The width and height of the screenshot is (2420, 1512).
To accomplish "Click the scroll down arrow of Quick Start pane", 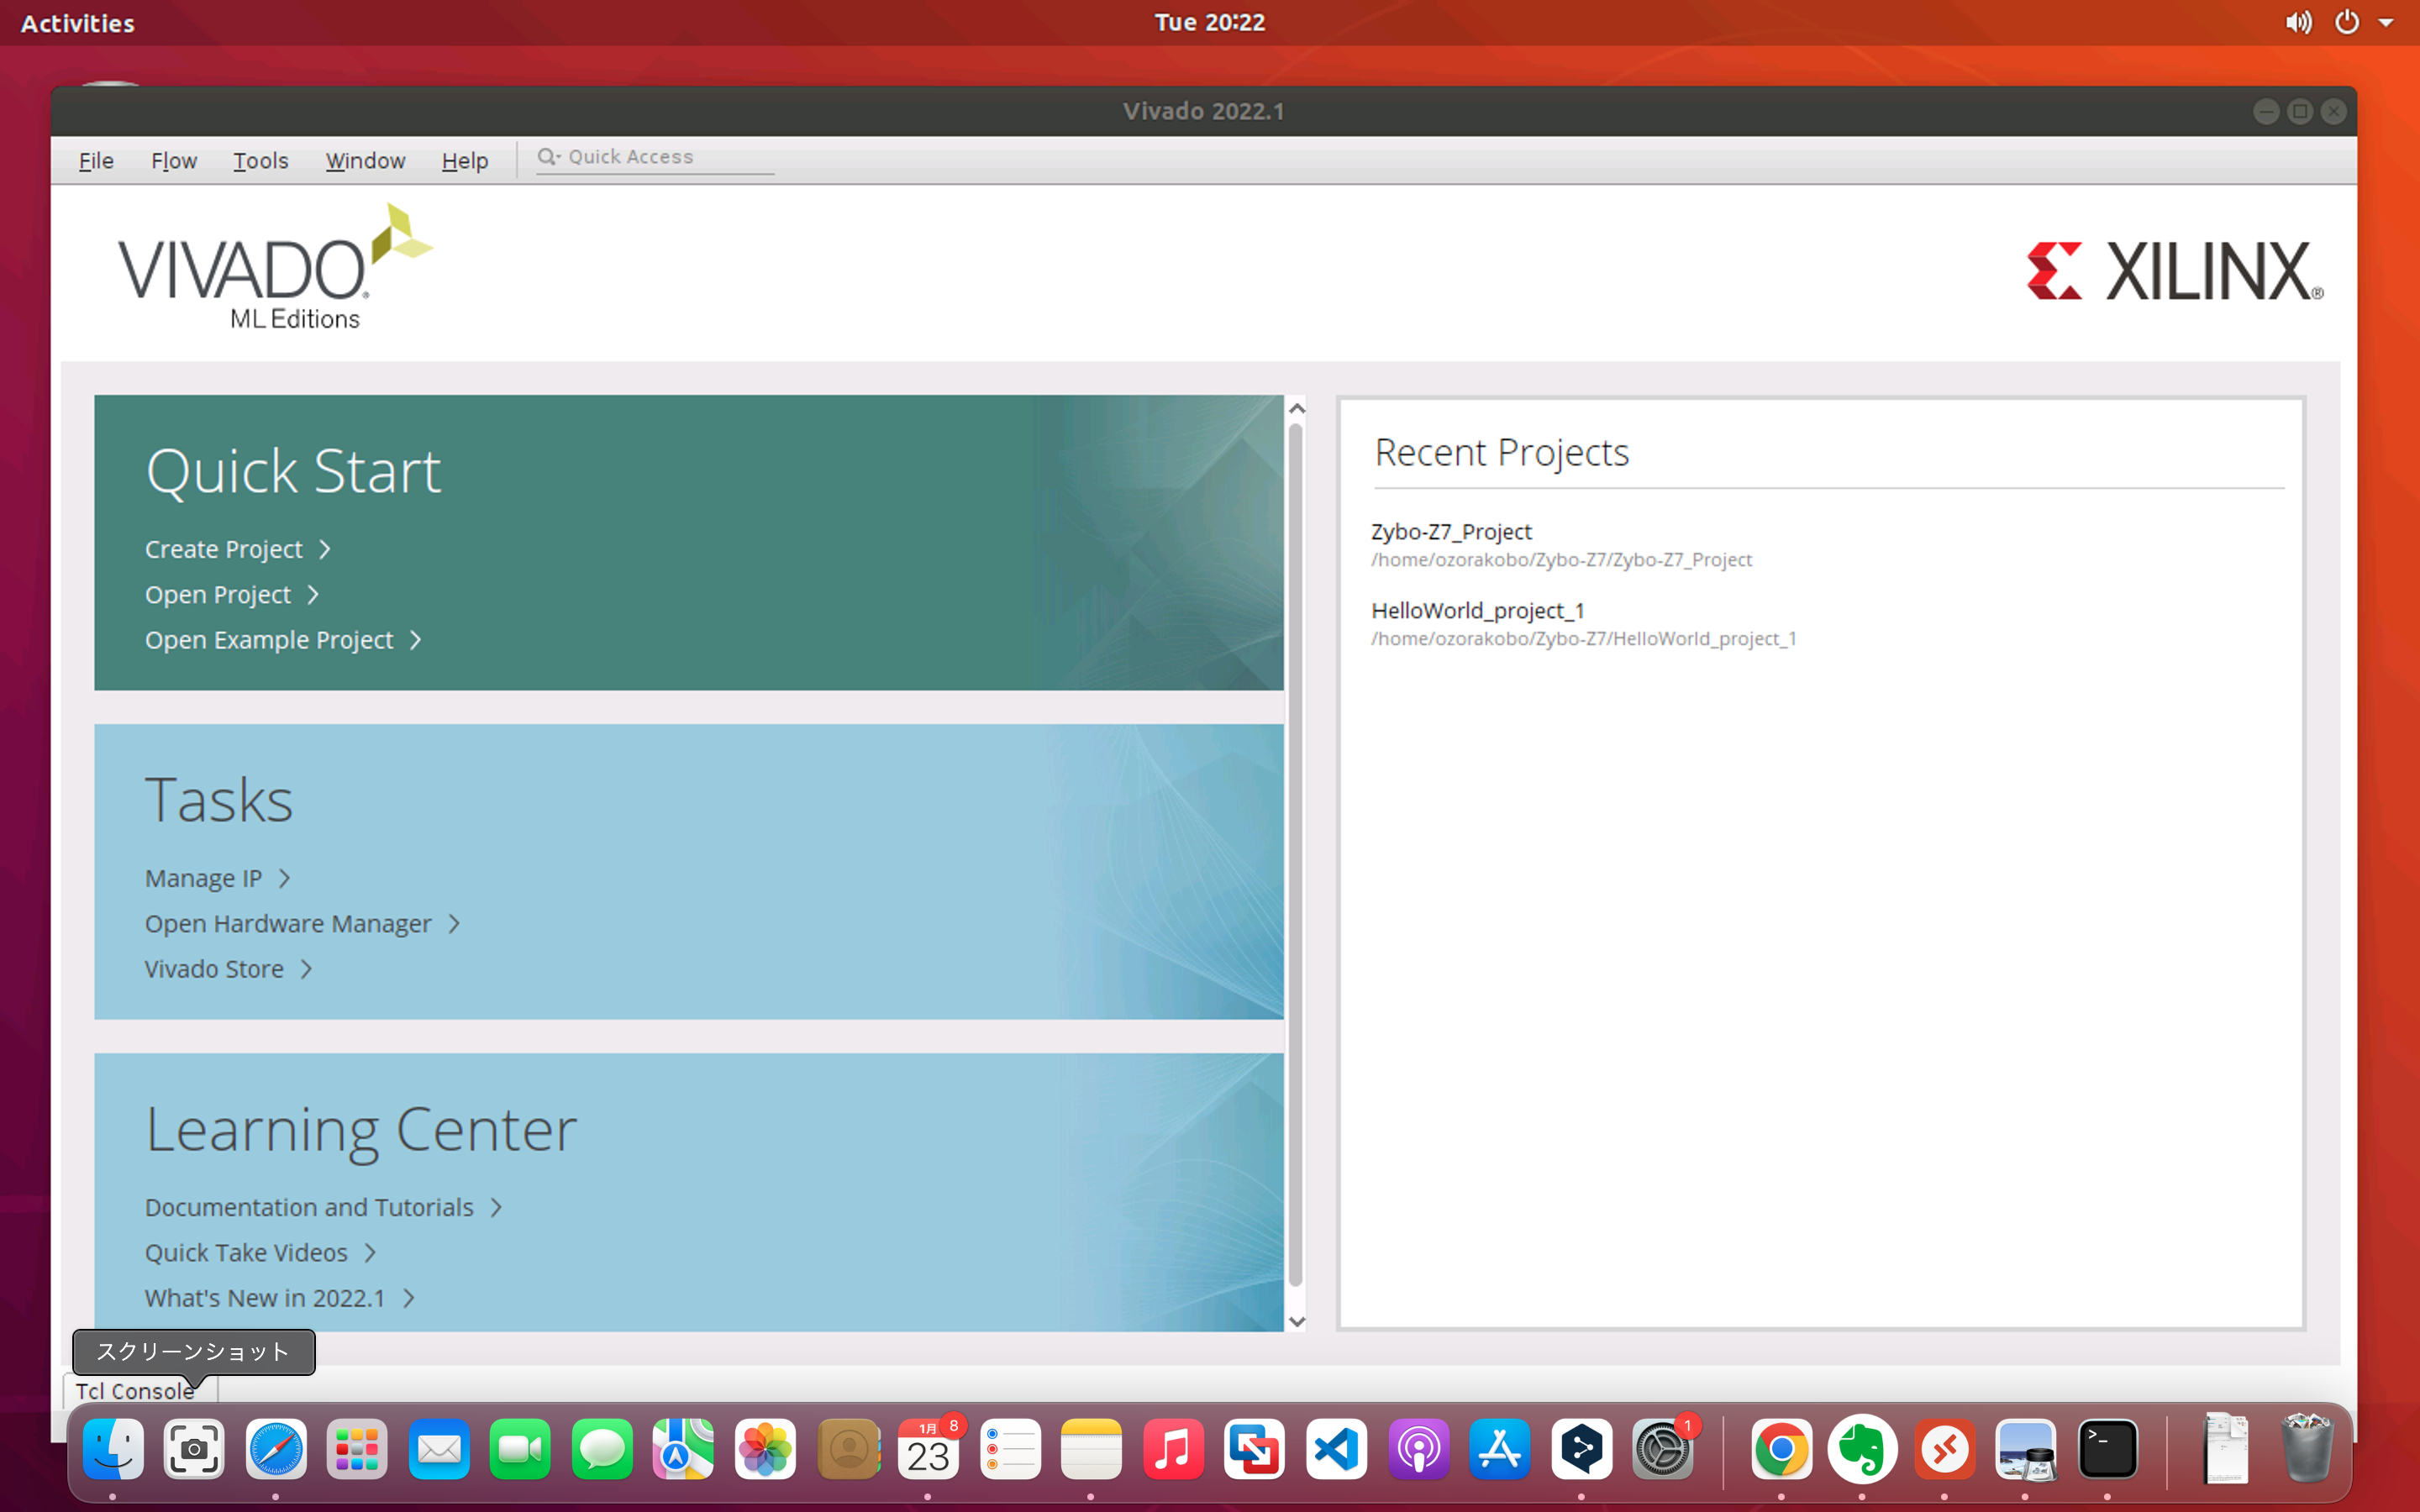I will pyautogui.click(x=1297, y=1321).
